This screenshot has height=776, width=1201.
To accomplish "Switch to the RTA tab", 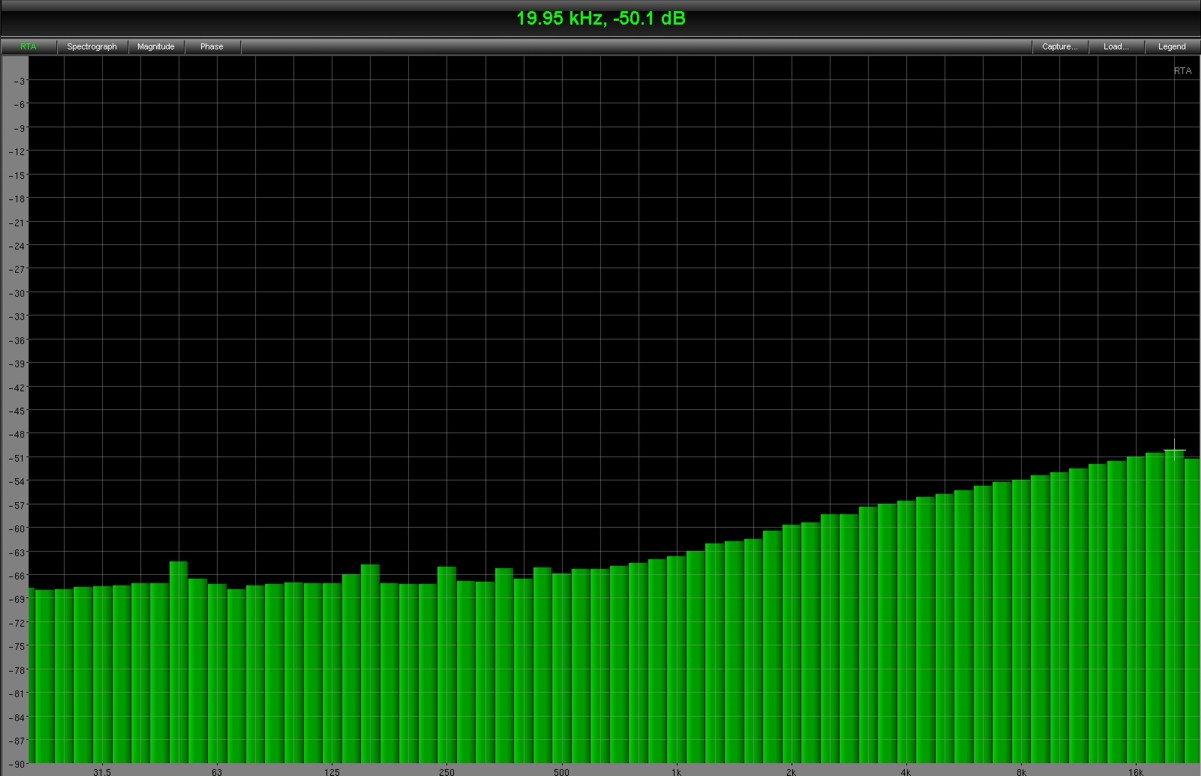I will 29,46.
